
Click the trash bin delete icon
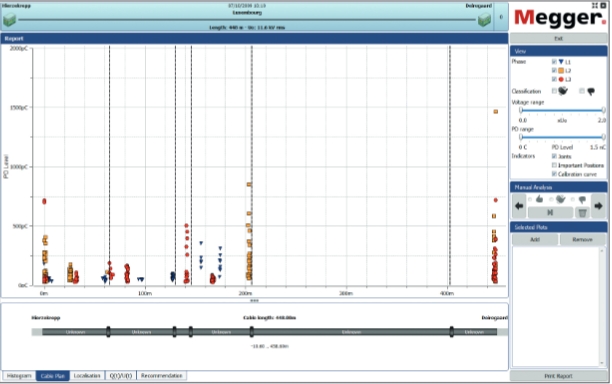[x=582, y=213]
